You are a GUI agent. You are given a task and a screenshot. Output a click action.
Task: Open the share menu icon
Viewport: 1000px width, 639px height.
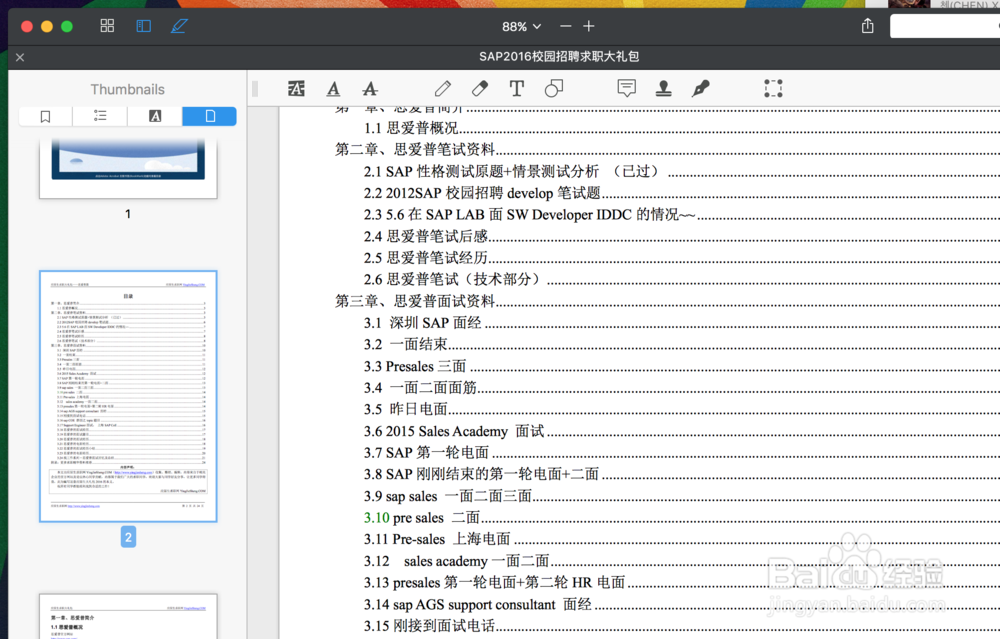(x=867, y=26)
